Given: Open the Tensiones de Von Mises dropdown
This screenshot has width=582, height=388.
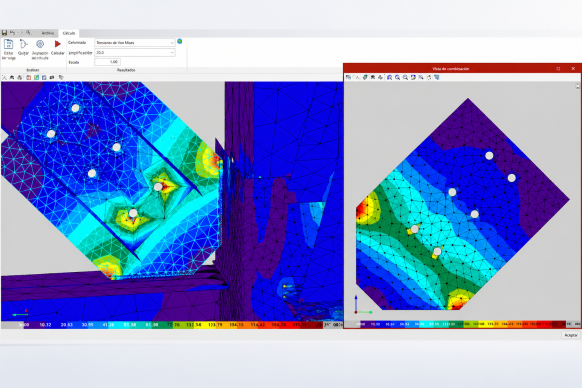Looking at the screenshot, I should tap(135, 43).
